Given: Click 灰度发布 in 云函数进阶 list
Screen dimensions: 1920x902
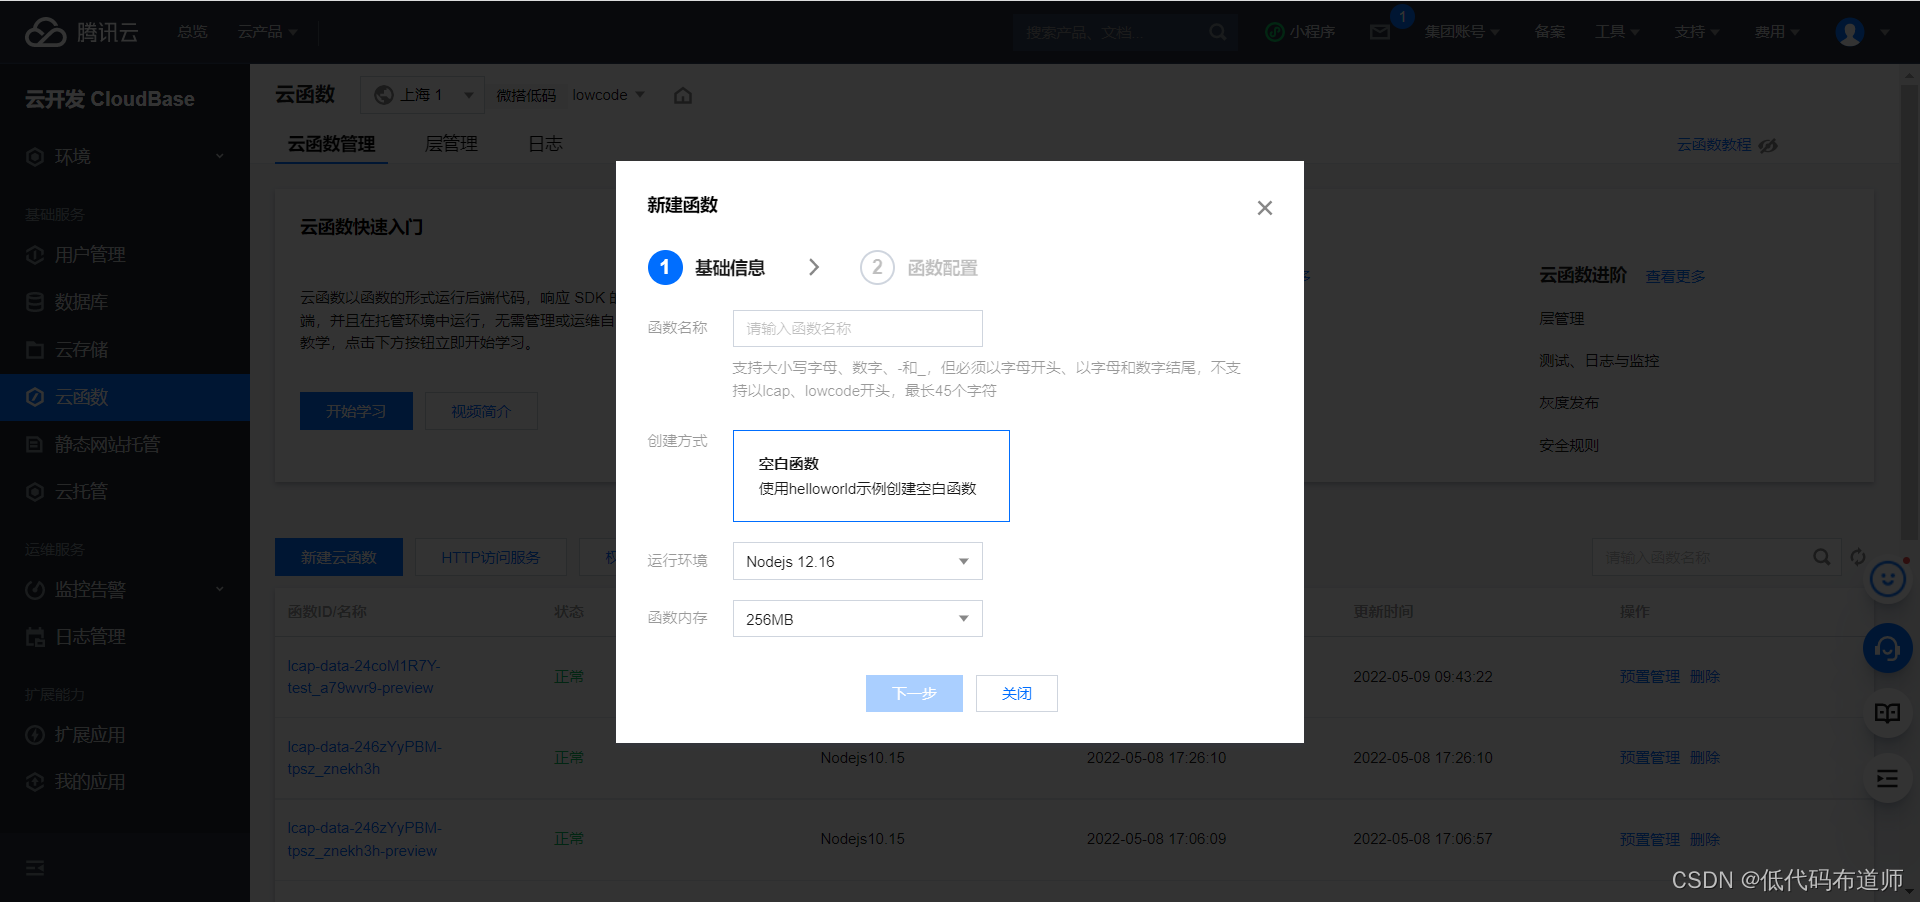Looking at the screenshot, I should point(1569,403).
